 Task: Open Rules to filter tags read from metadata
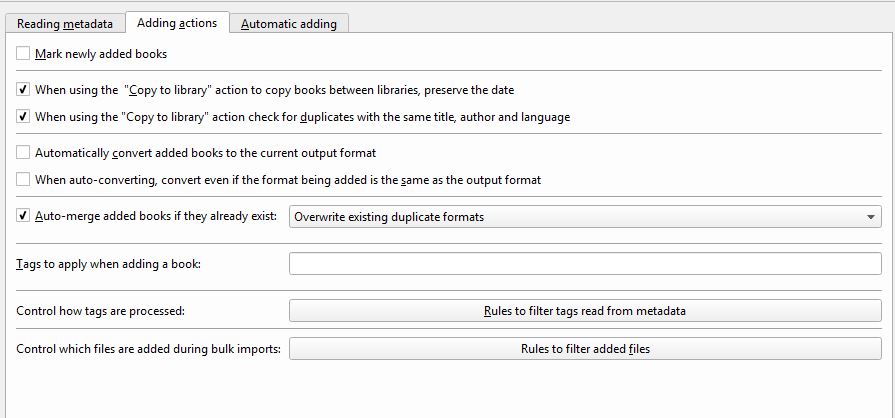pyautogui.click(x=584, y=311)
